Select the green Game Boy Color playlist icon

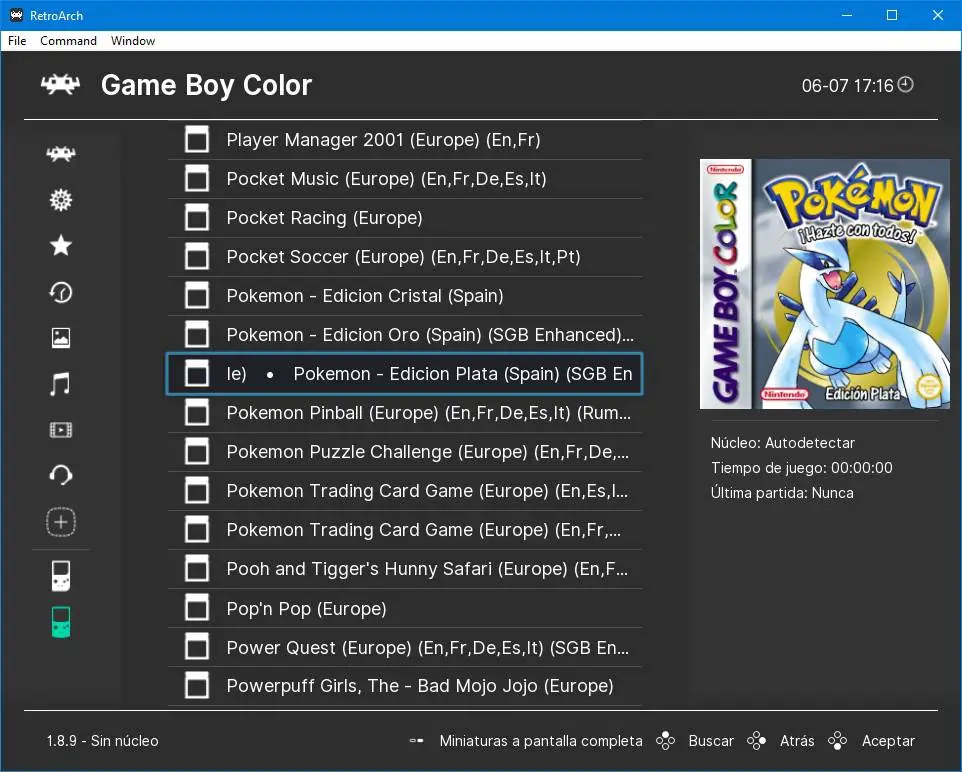pyautogui.click(x=61, y=622)
